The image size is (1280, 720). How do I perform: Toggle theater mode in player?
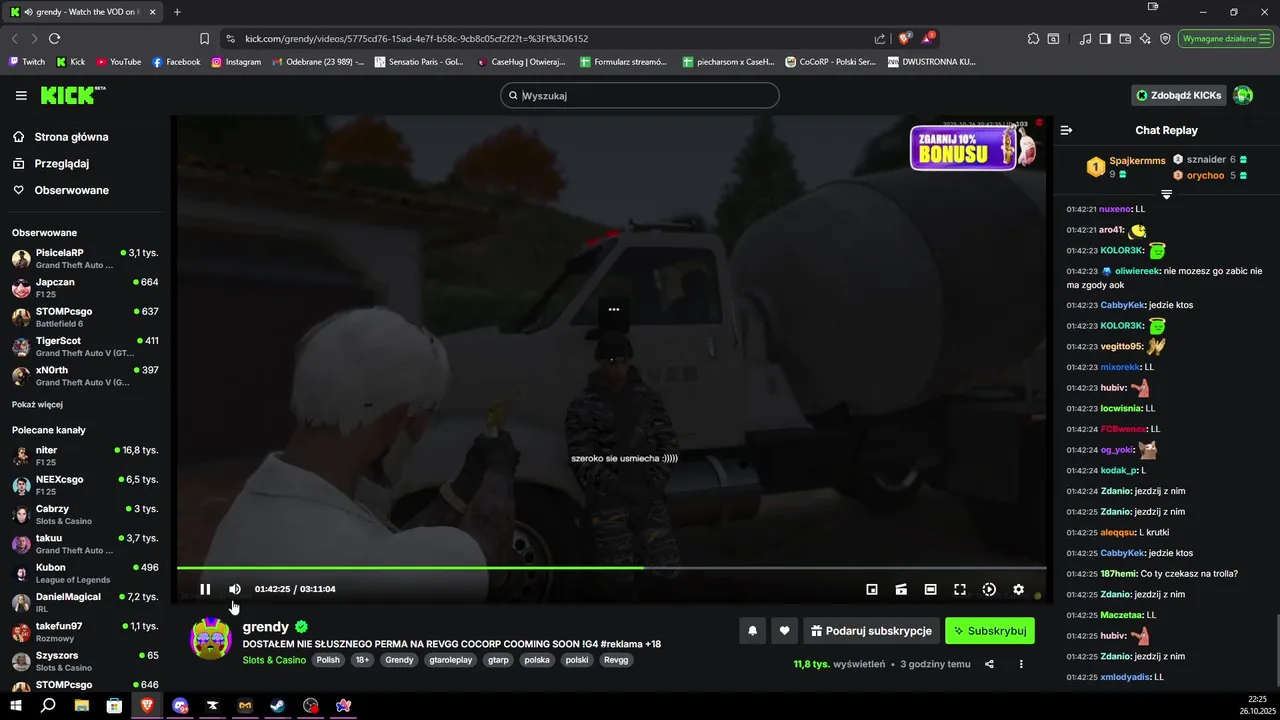pyautogui.click(x=930, y=589)
